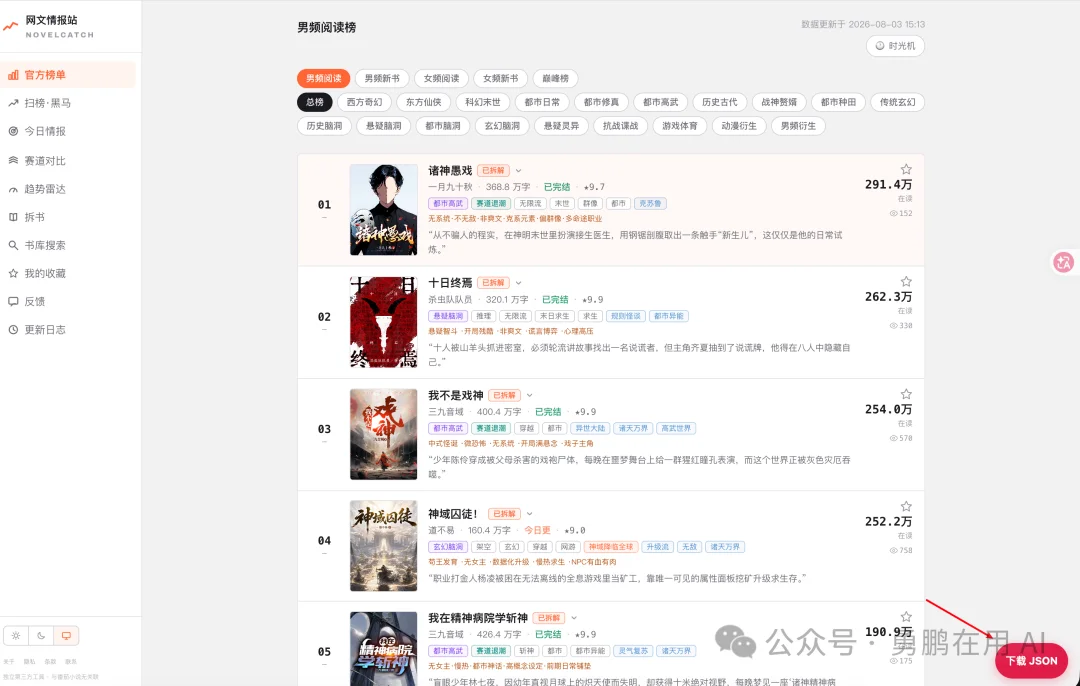Expand chevron next to 诸神愚戏
The image size is (1080, 686).
tap(519, 171)
